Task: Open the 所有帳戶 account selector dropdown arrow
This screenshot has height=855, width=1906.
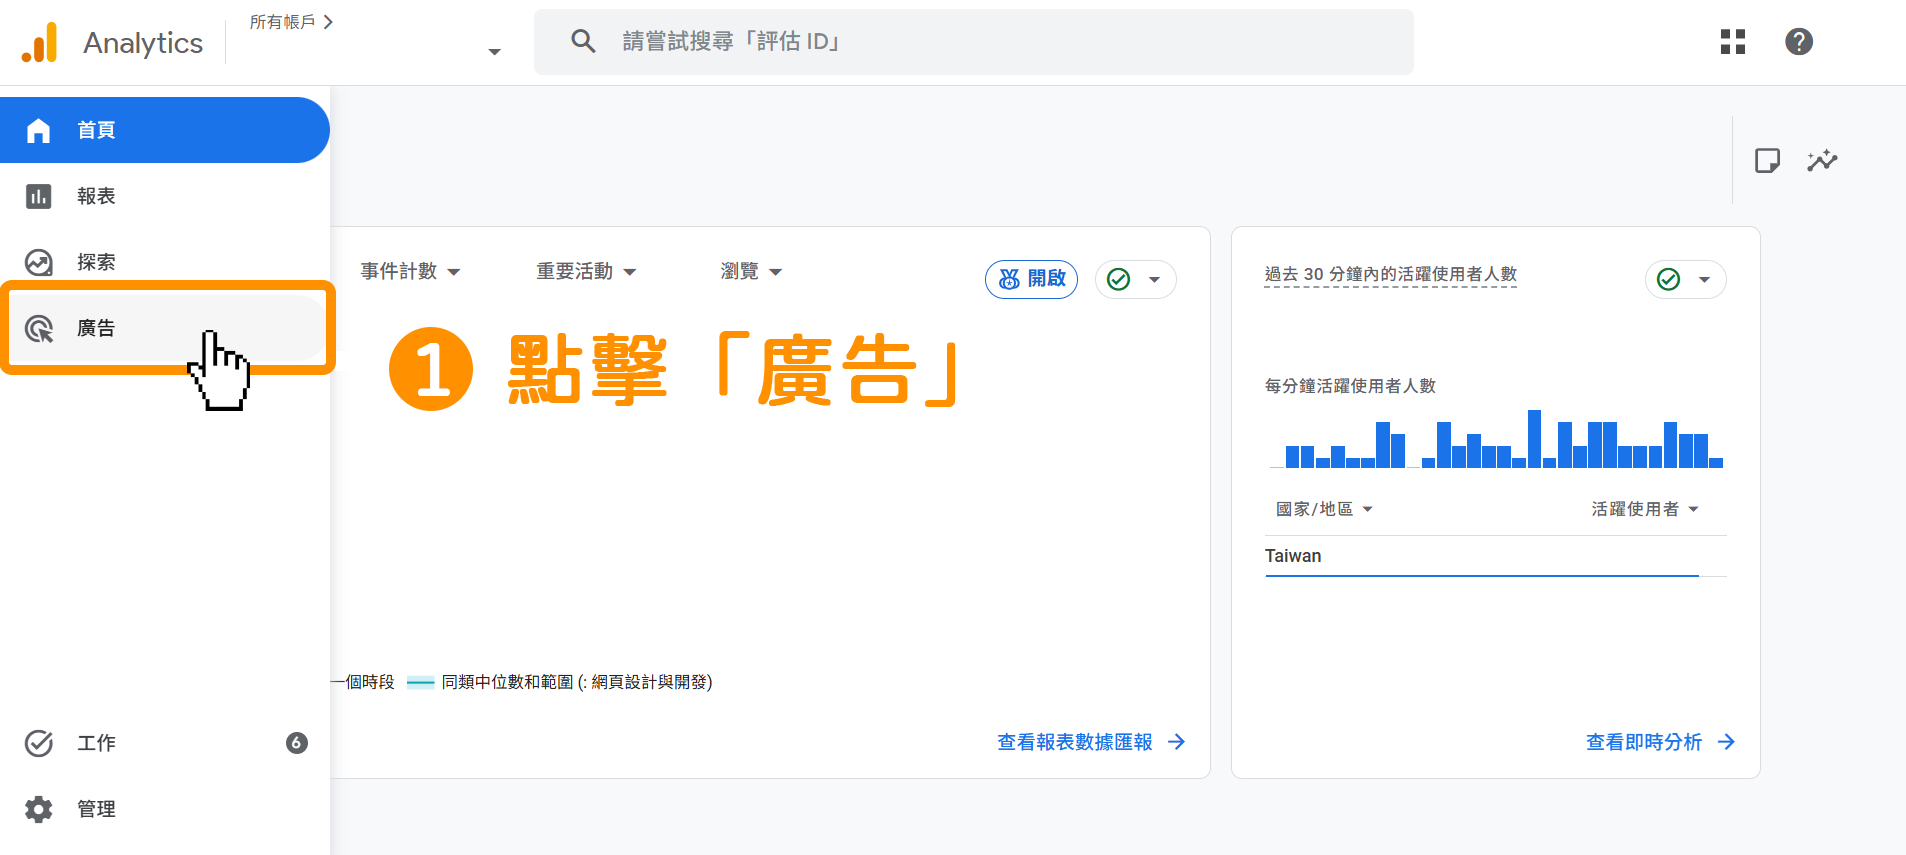Action: [494, 52]
